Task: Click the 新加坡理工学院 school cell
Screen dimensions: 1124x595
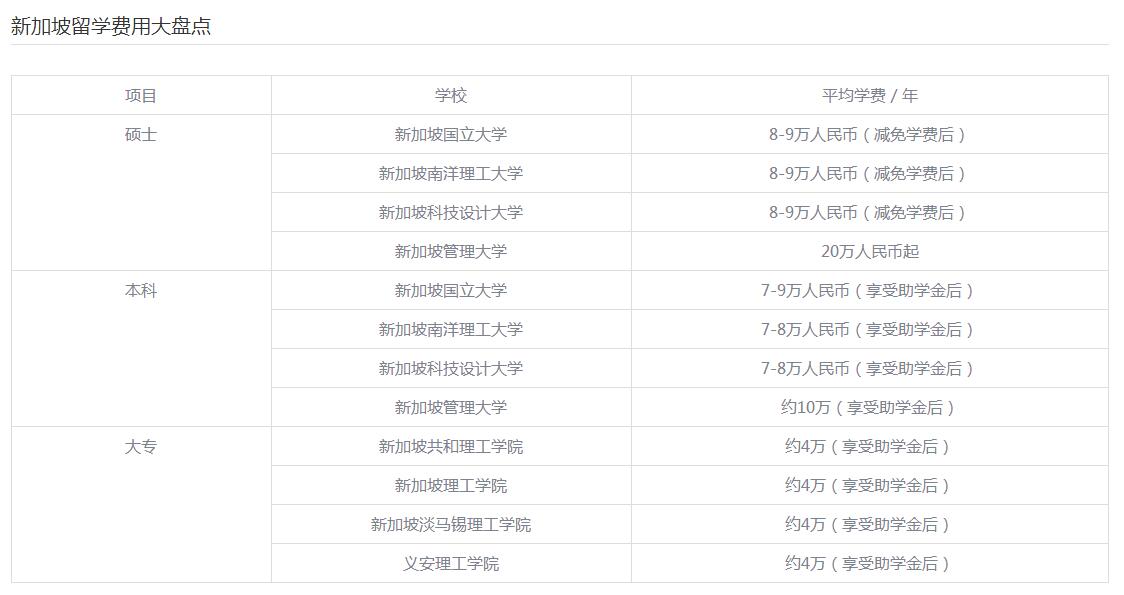Action: click(451, 485)
